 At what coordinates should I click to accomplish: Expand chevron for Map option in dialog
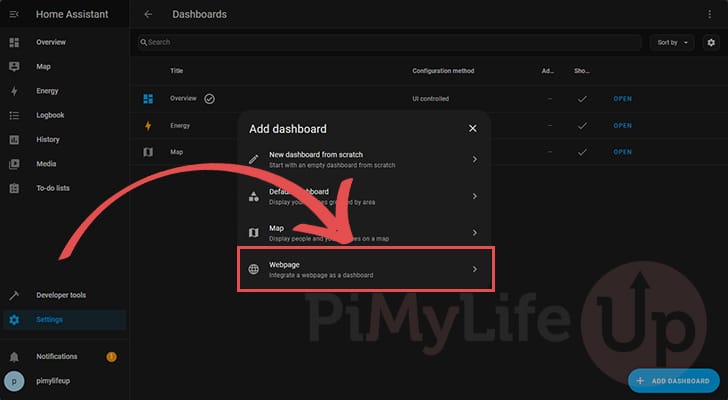pos(474,233)
